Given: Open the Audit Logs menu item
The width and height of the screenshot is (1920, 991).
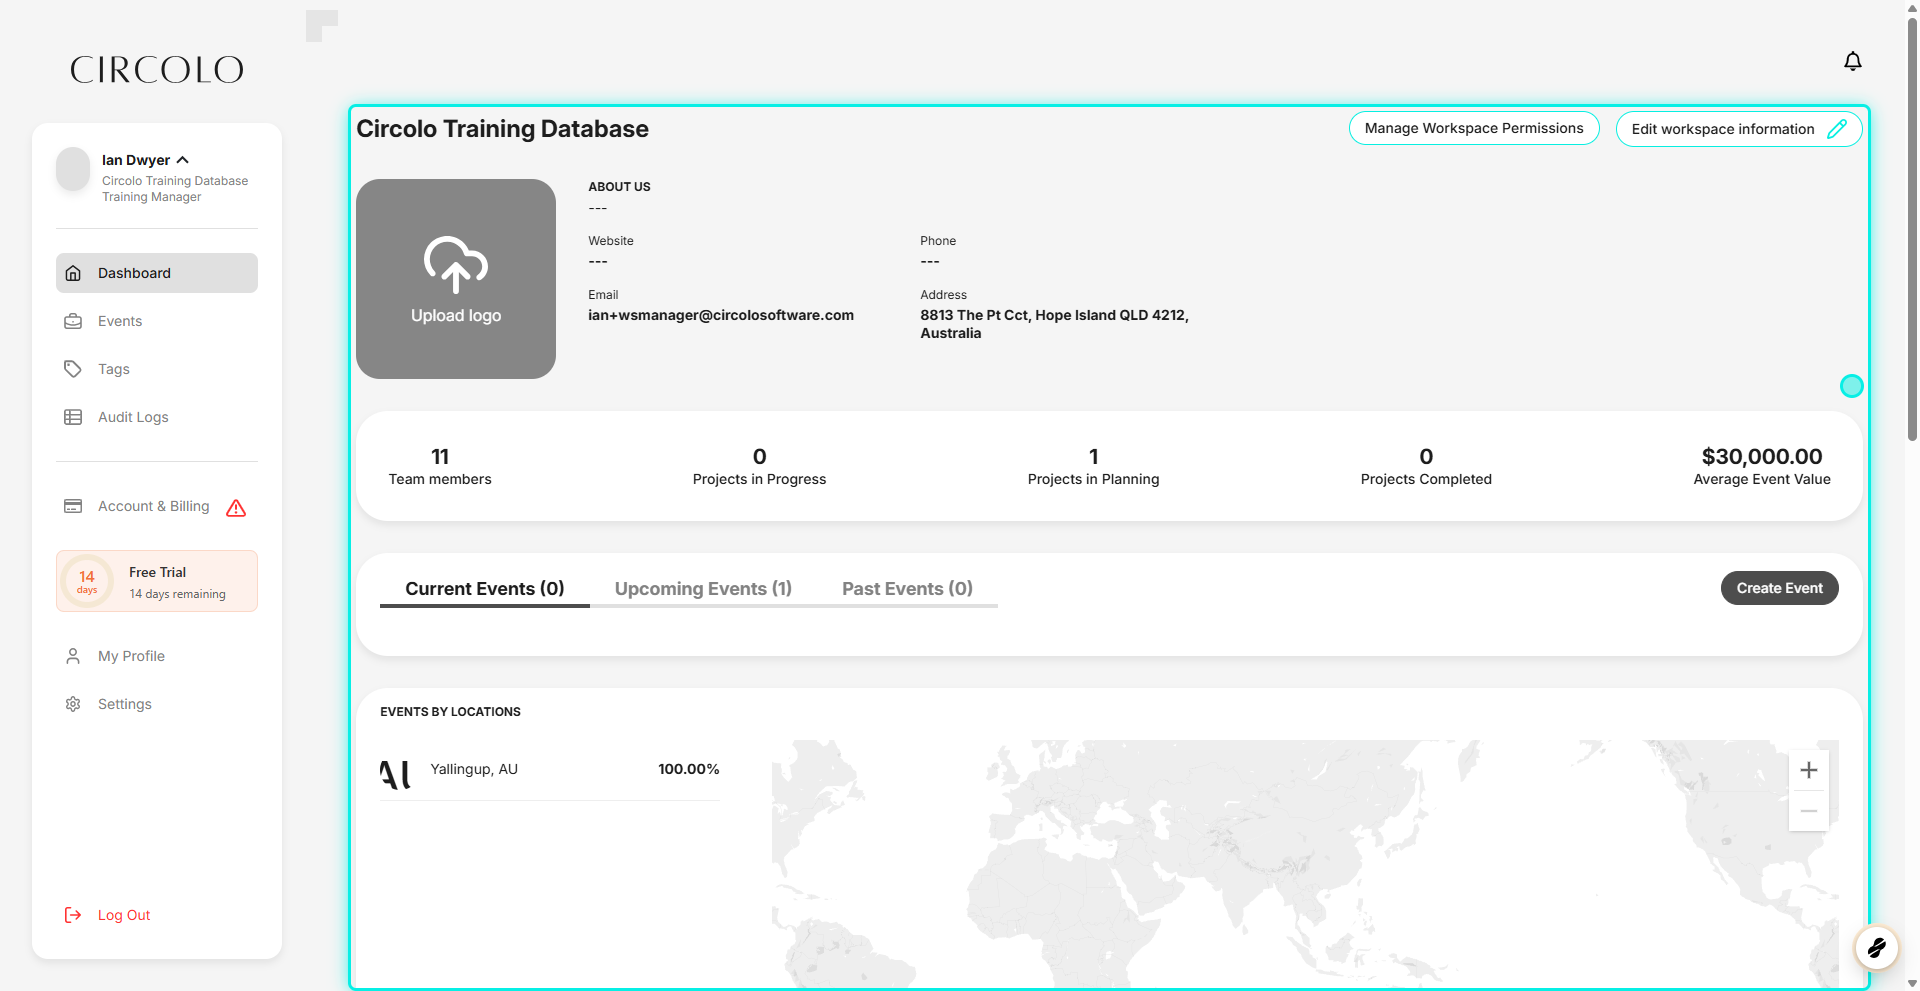Looking at the screenshot, I should pyautogui.click(x=157, y=417).
